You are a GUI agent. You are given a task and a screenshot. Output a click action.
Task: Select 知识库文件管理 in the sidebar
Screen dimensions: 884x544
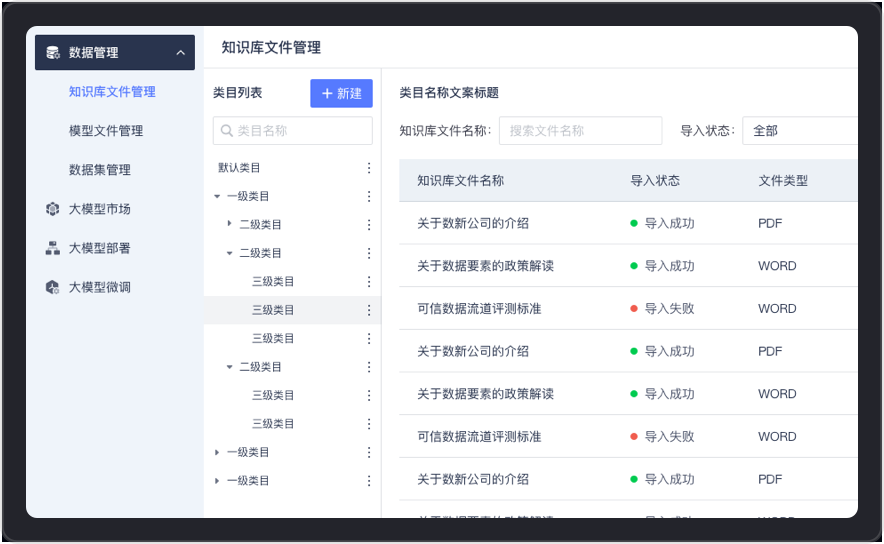tap(112, 92)
